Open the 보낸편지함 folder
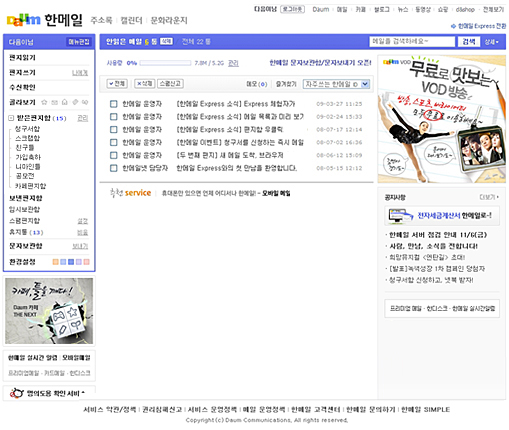Image resolution: width=509 pixels, height=430 pixels. coord(26,198)
